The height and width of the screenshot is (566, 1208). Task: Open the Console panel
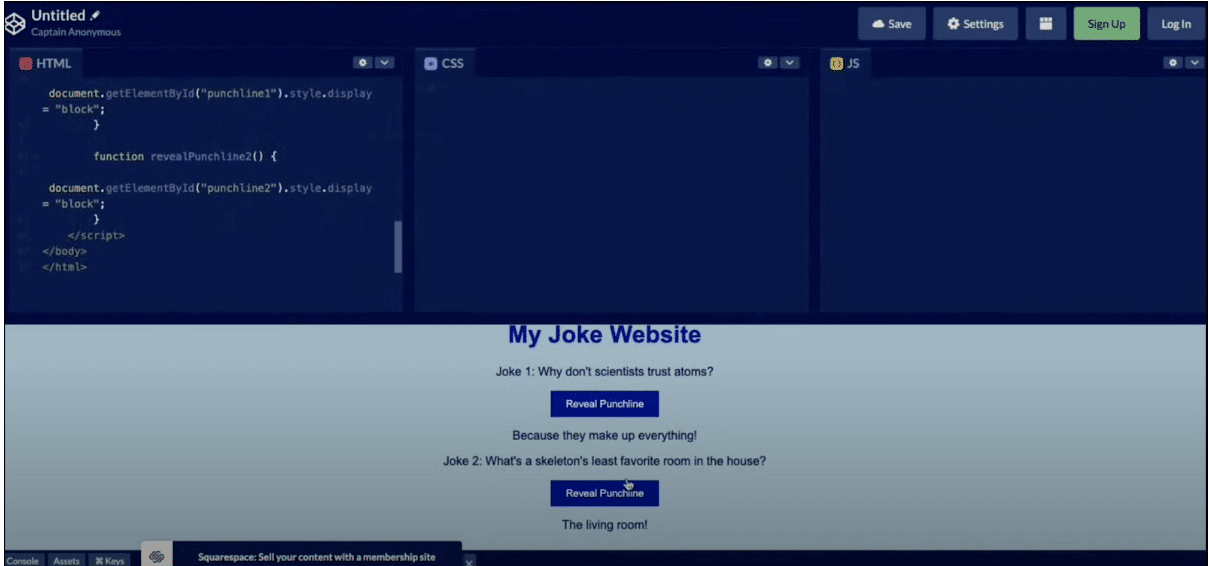(23, 561)
